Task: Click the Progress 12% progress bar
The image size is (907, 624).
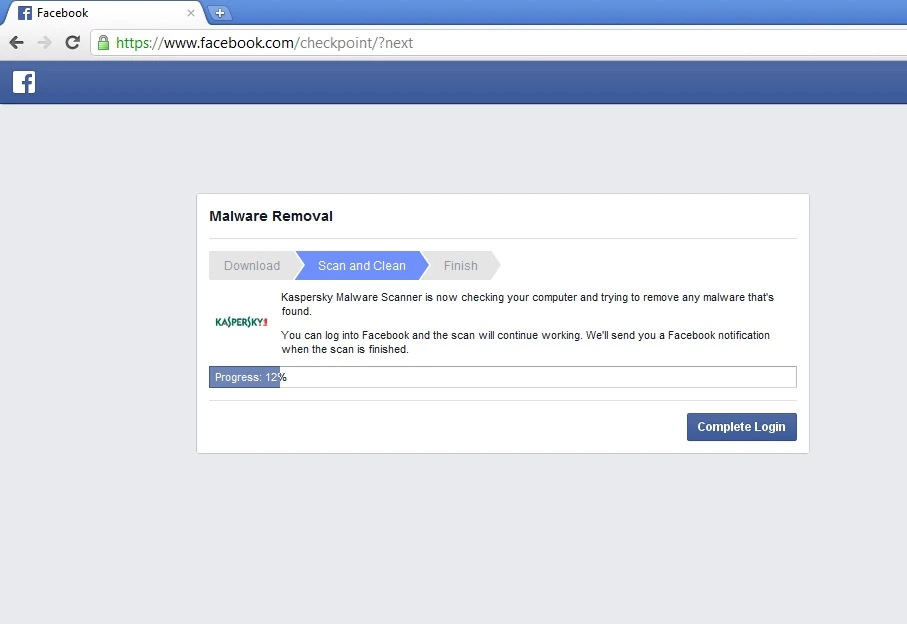Action: (500, 377)
